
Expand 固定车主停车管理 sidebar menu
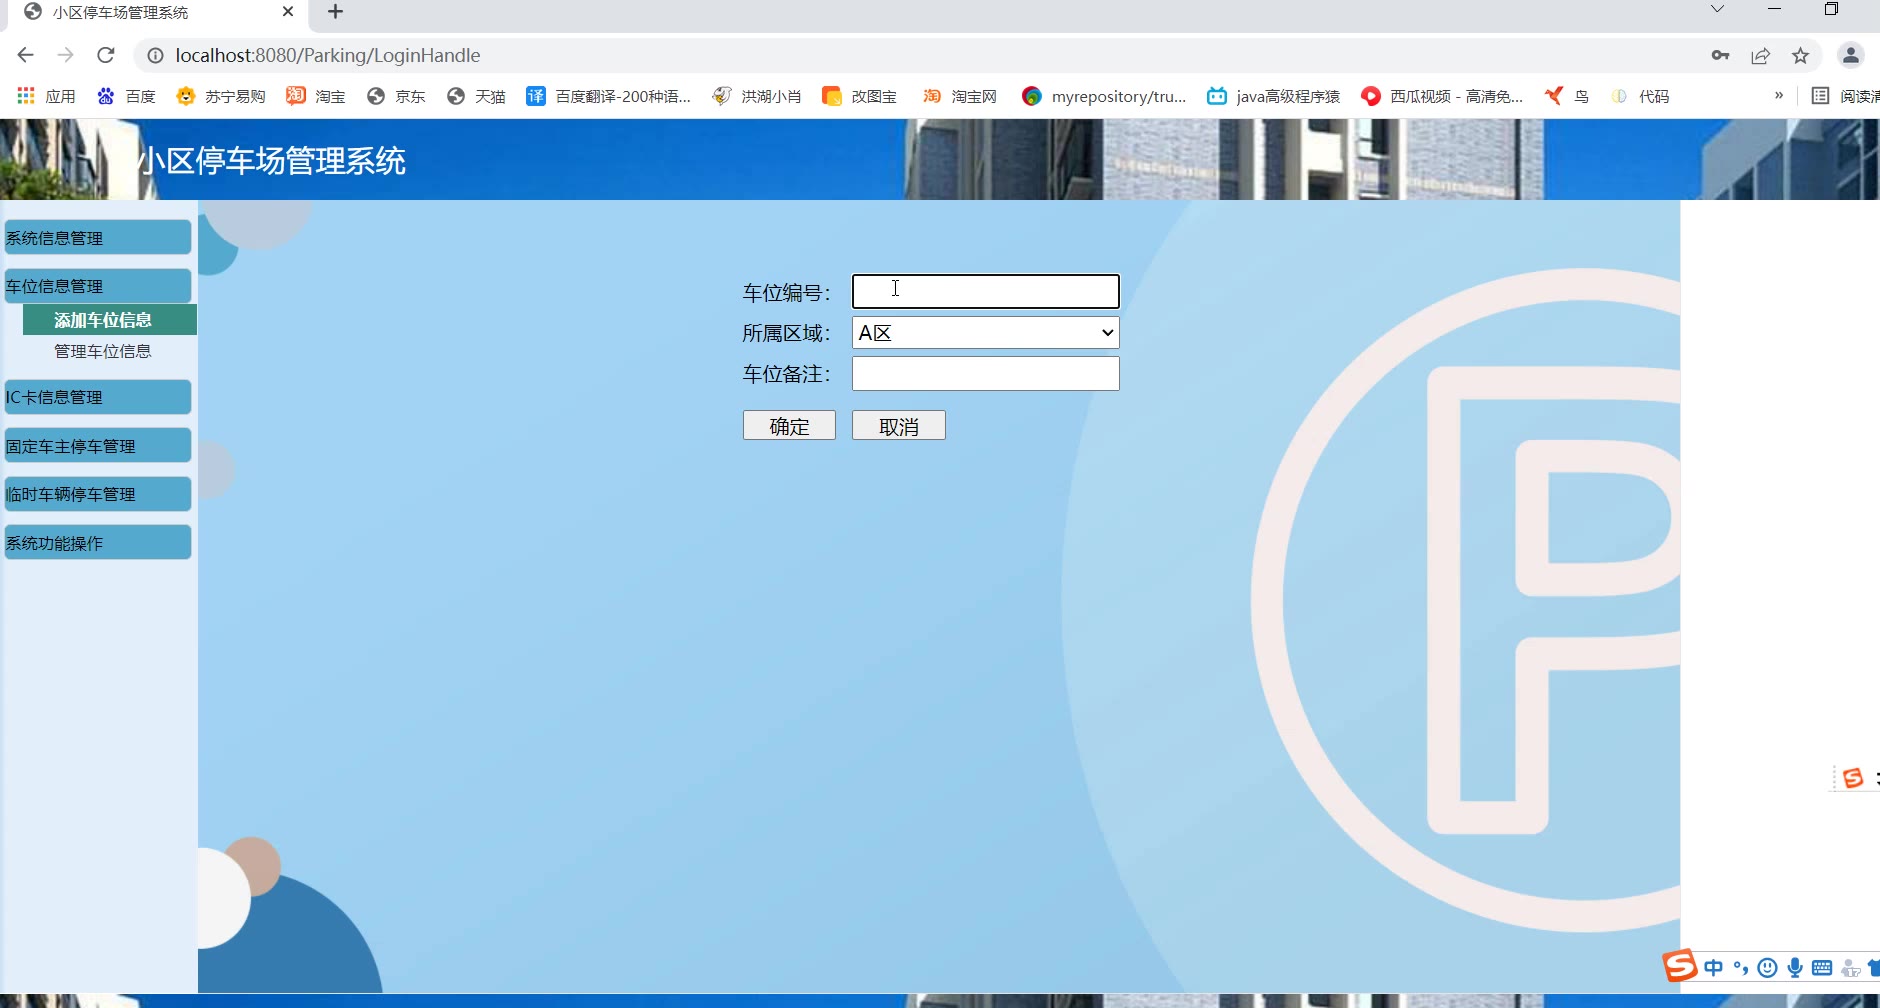[x=97, y=445]
